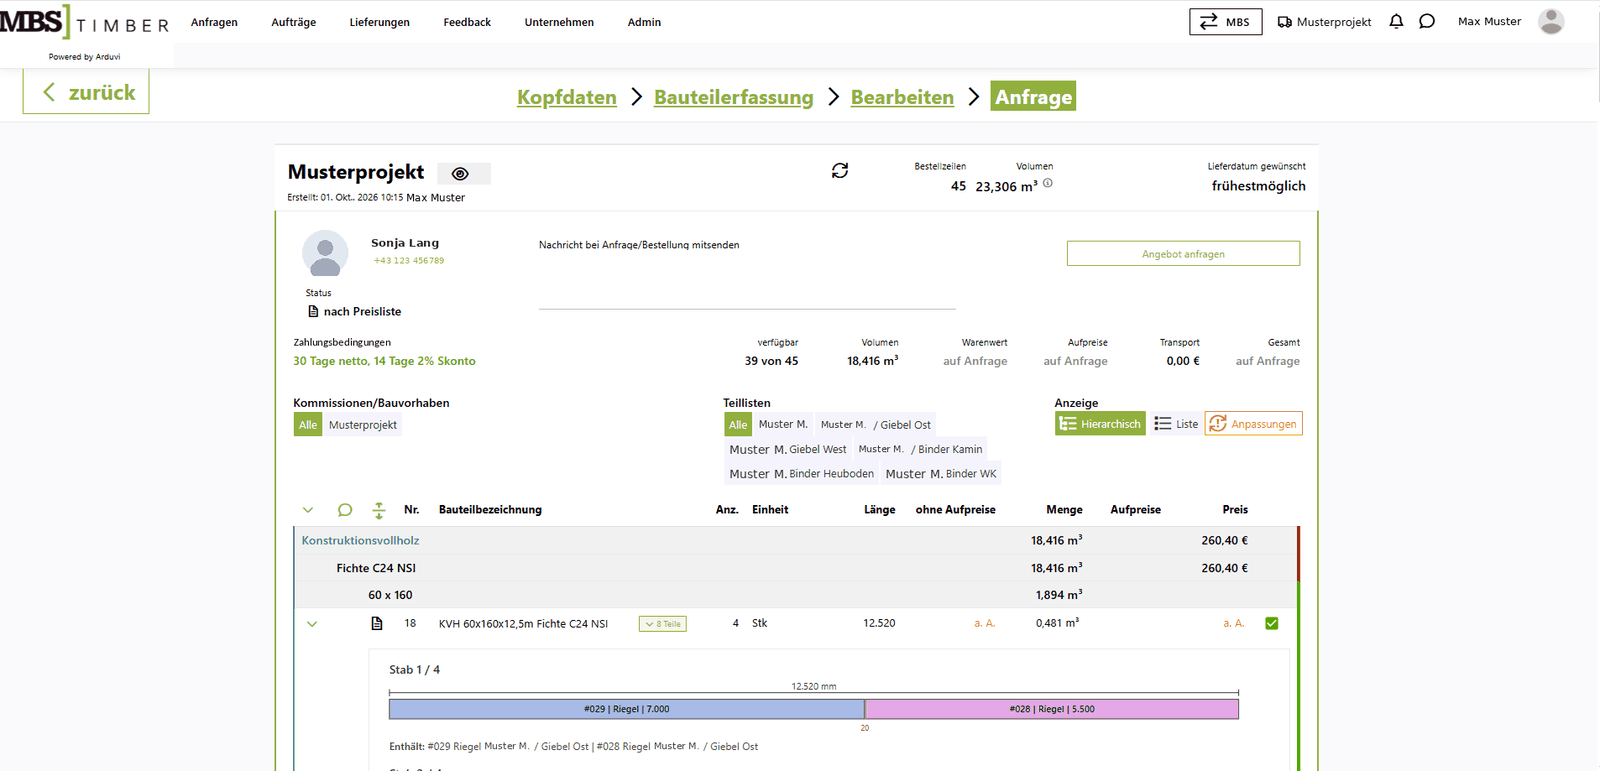Filter Teillisten by Binder Kamin
Image resolution: width=1600 pixels, height=771 pixels.
tap(920, 449)
